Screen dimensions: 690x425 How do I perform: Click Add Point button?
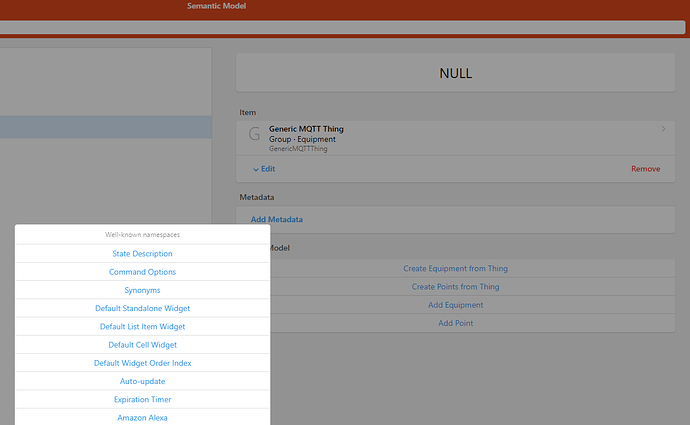(x=455, y=323)
